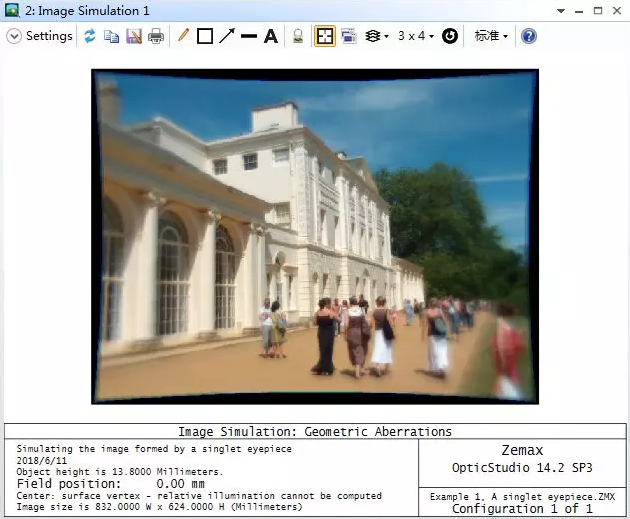Click the Settings label
630x519 pixels.
(49, 36)
